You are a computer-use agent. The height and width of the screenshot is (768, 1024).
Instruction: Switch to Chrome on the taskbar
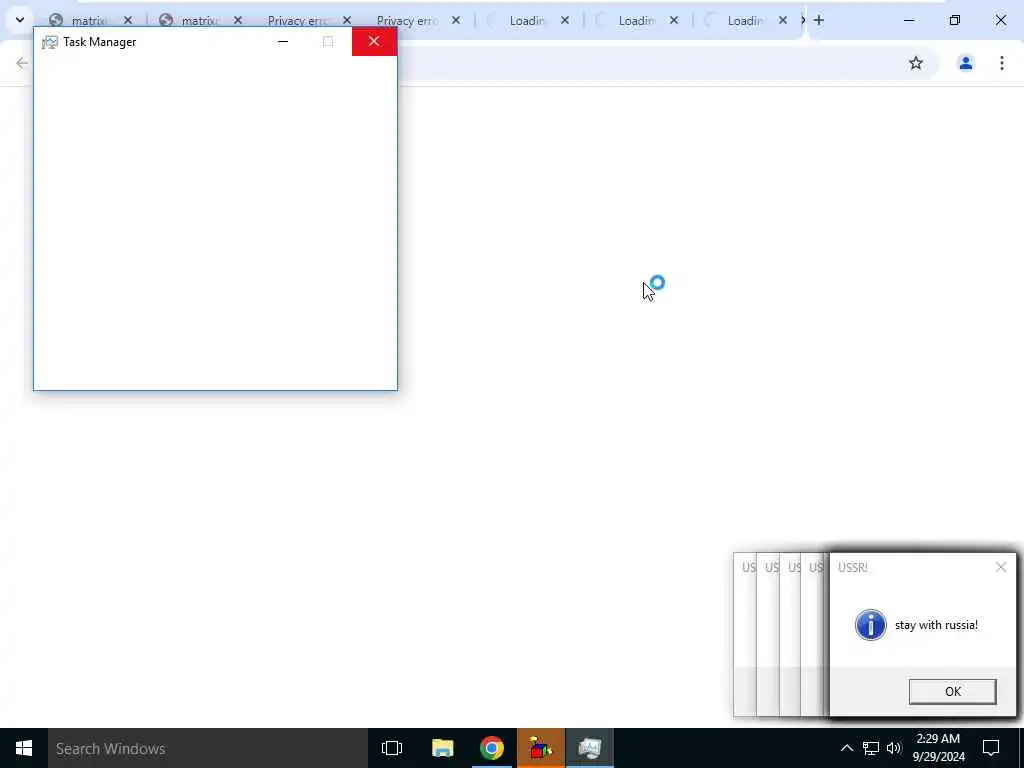pyautogui.click(x=492, y=748)
